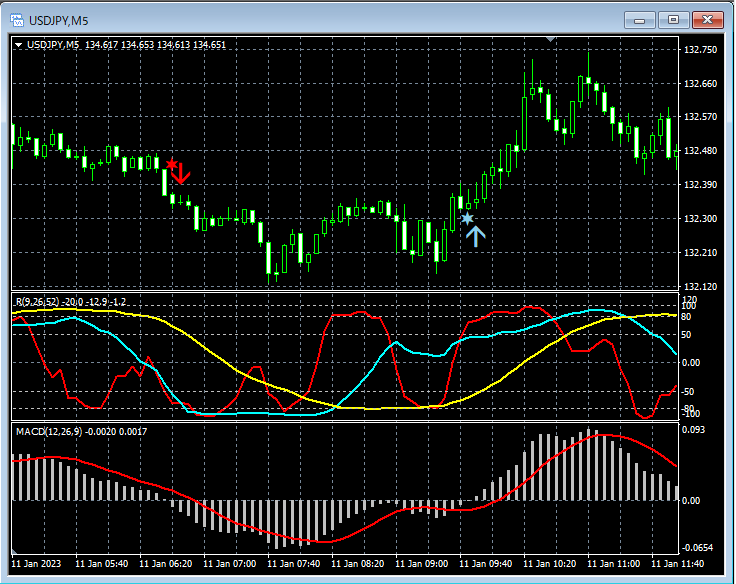
Task: Click the 11 Jan 07:00 time label
Action: point(230,563)
